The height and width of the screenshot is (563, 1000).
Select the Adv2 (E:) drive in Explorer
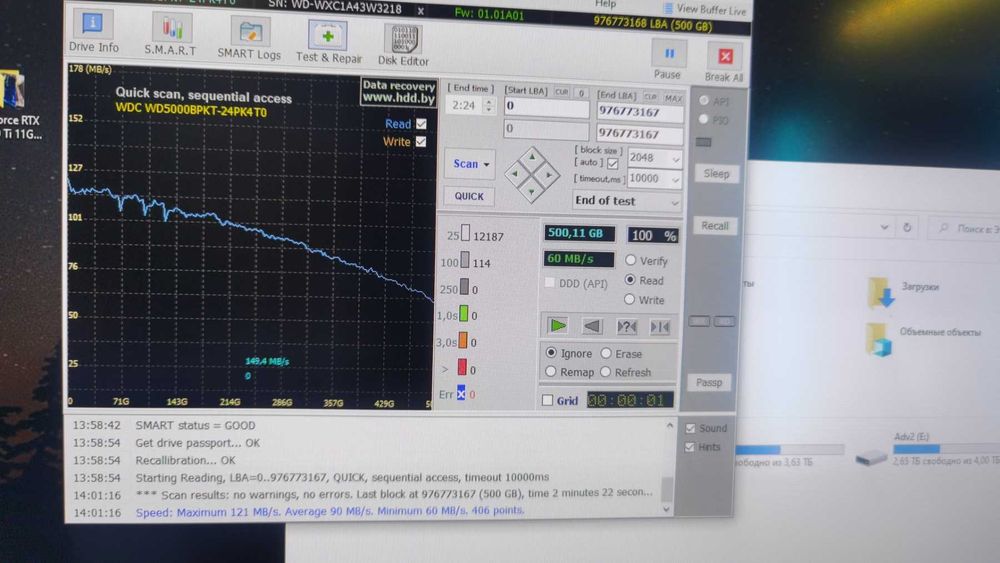[x=927, y=450]
